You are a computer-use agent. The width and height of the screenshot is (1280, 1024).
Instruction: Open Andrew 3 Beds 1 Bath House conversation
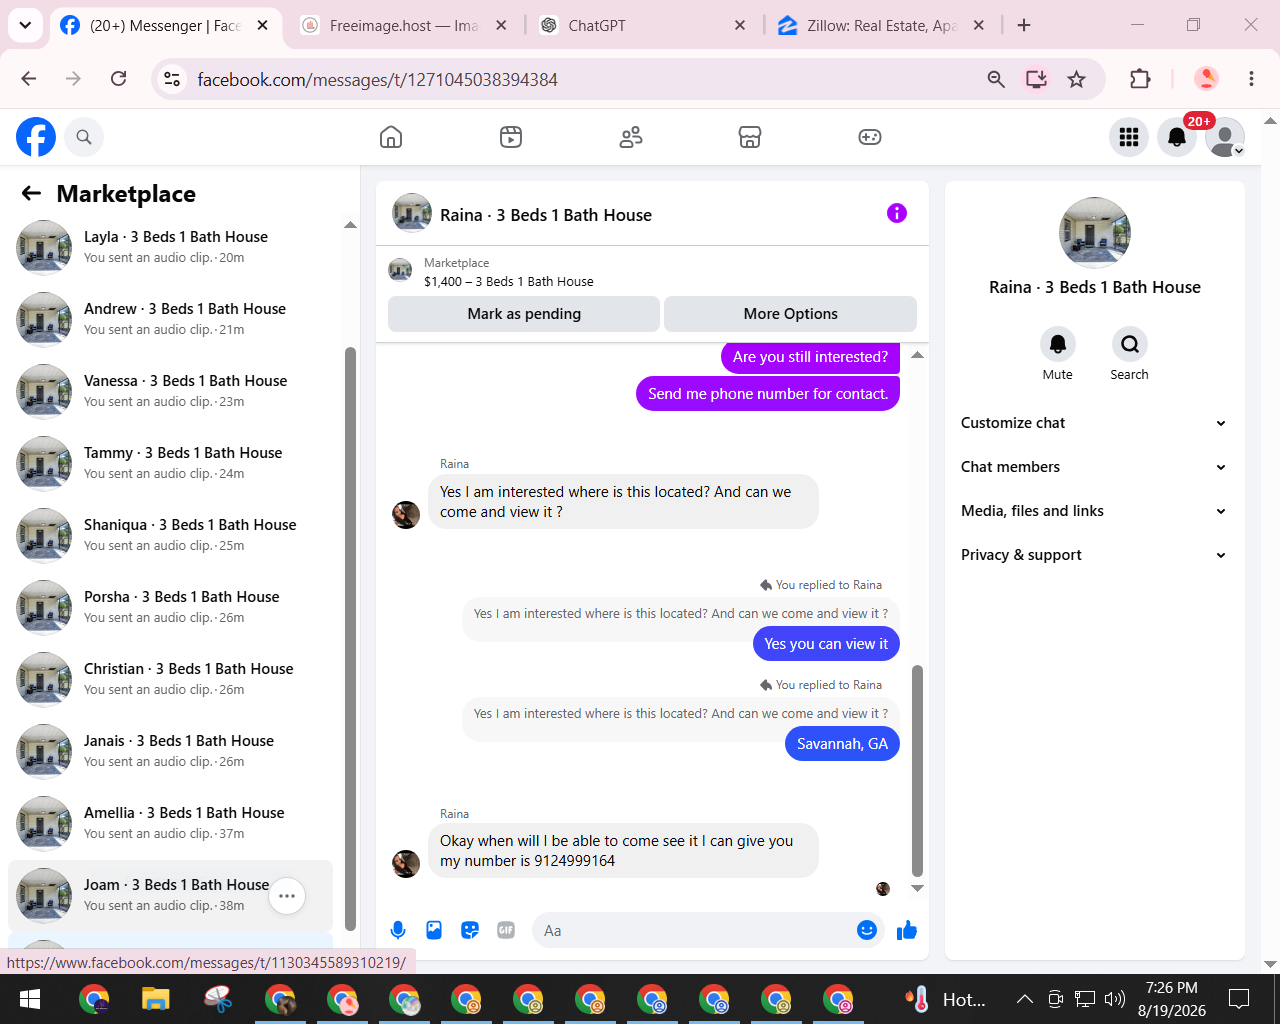171,319
